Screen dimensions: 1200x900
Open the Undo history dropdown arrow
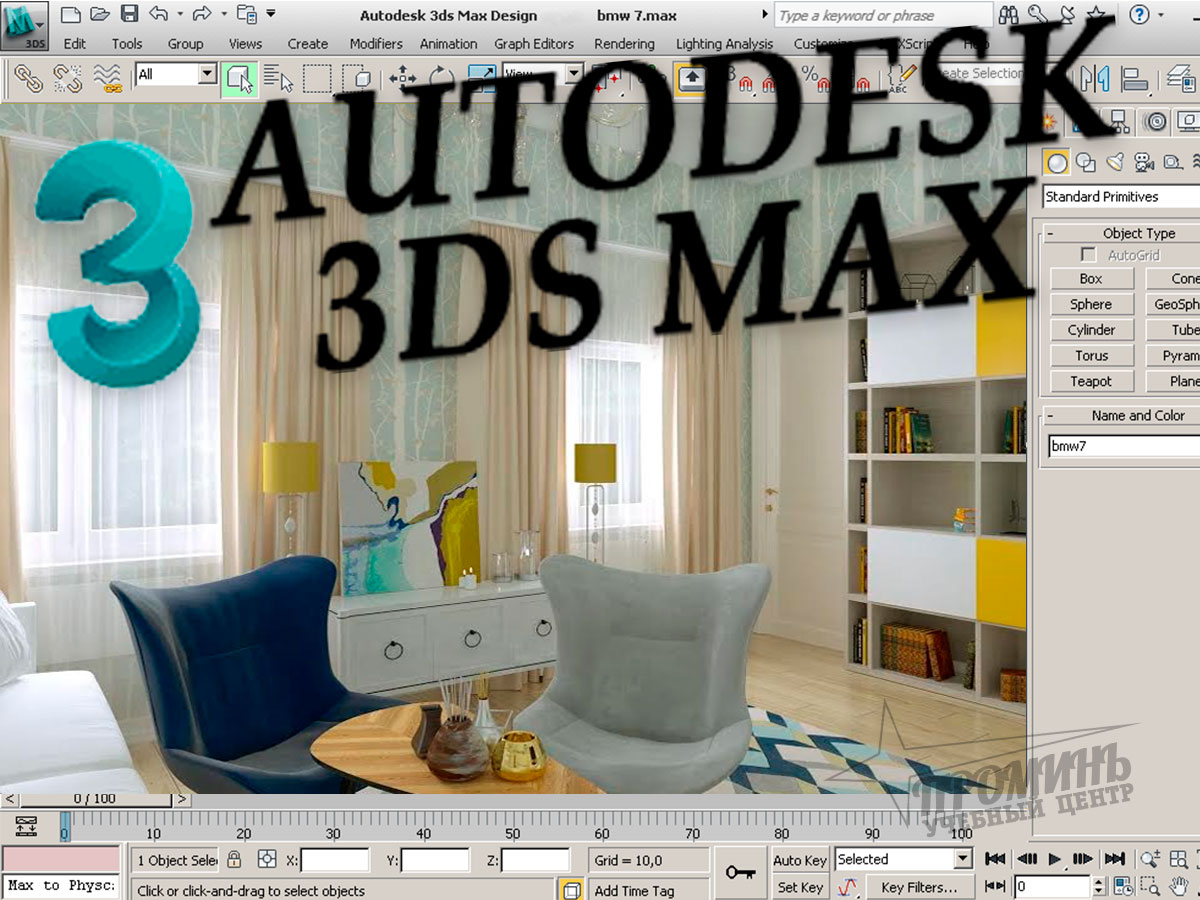tap(180, 15)
